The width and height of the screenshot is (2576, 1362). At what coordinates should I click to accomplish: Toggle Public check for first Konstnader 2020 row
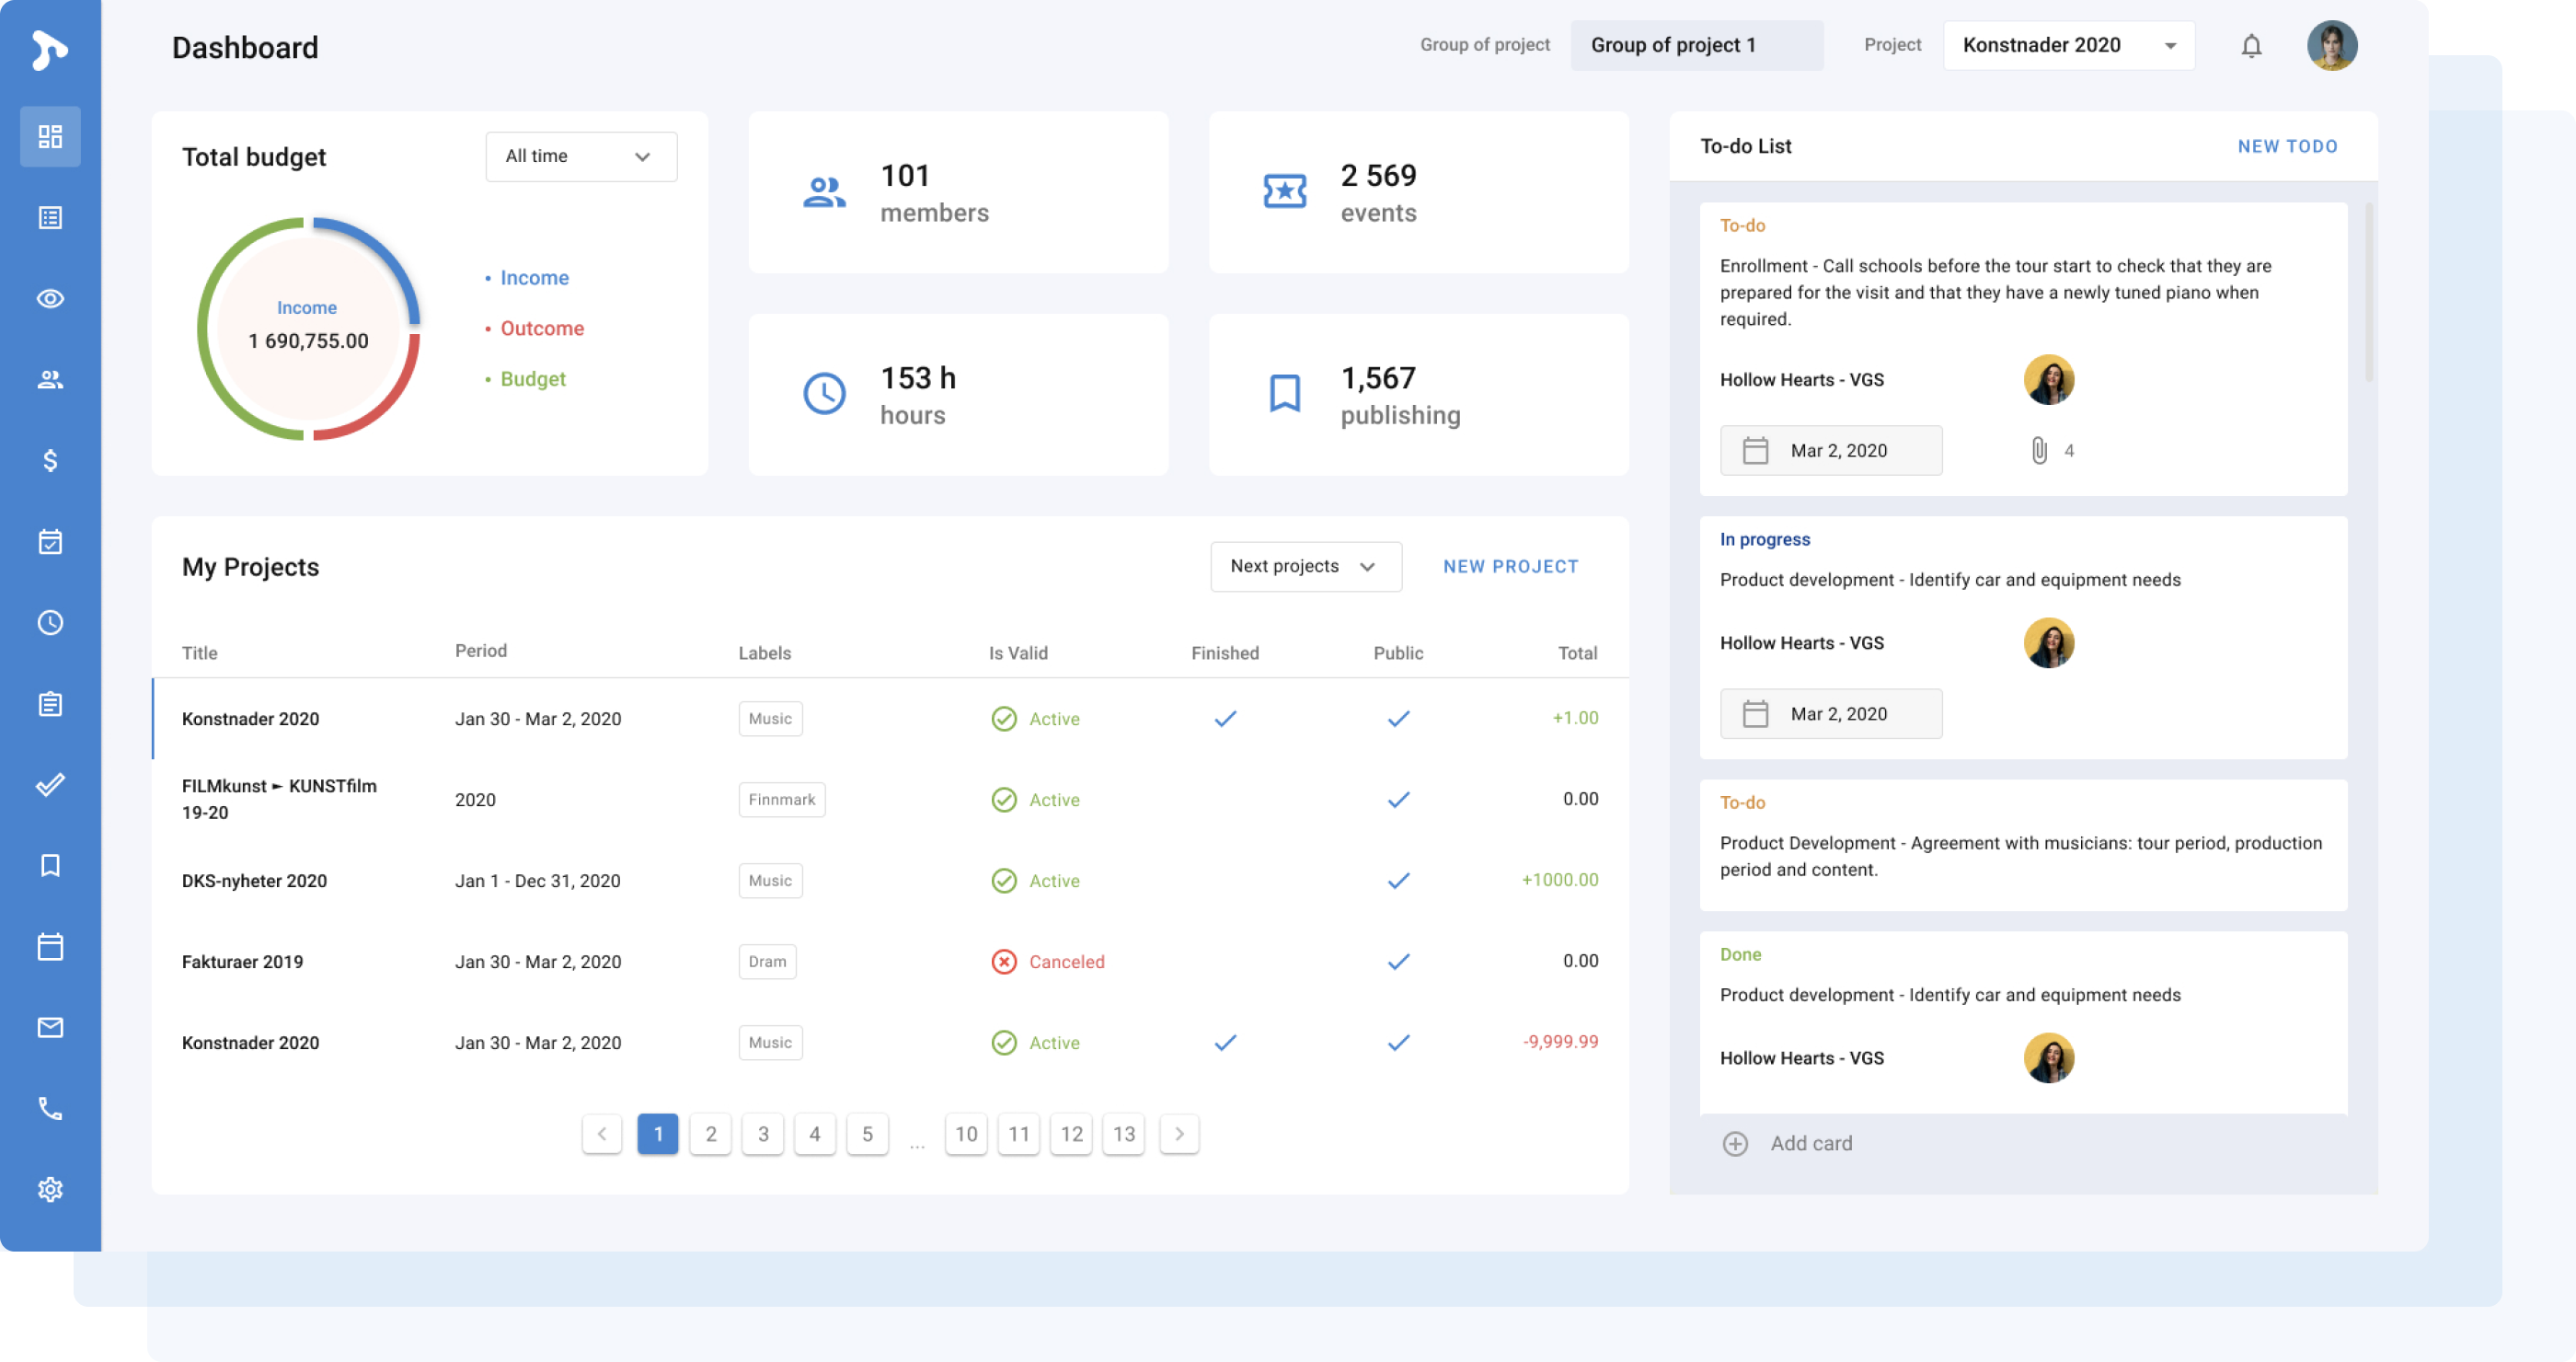[x=1398, y=718]
